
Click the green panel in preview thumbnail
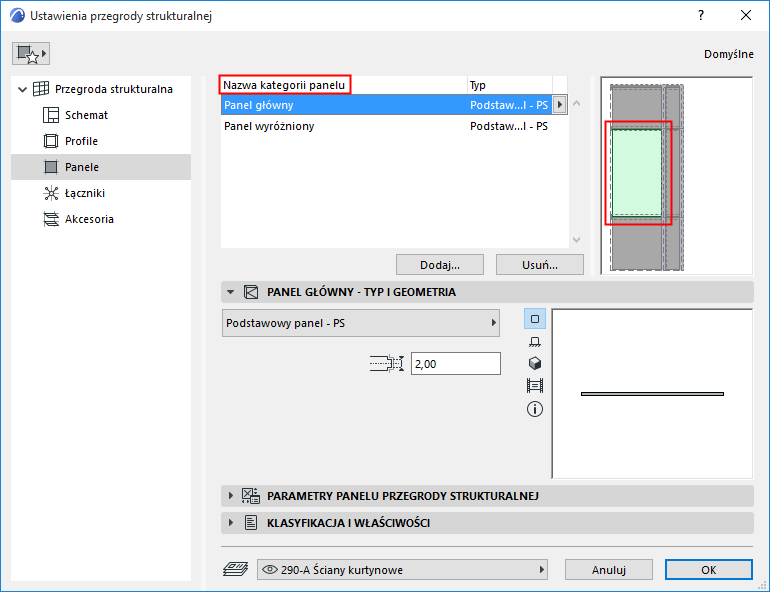636,172
